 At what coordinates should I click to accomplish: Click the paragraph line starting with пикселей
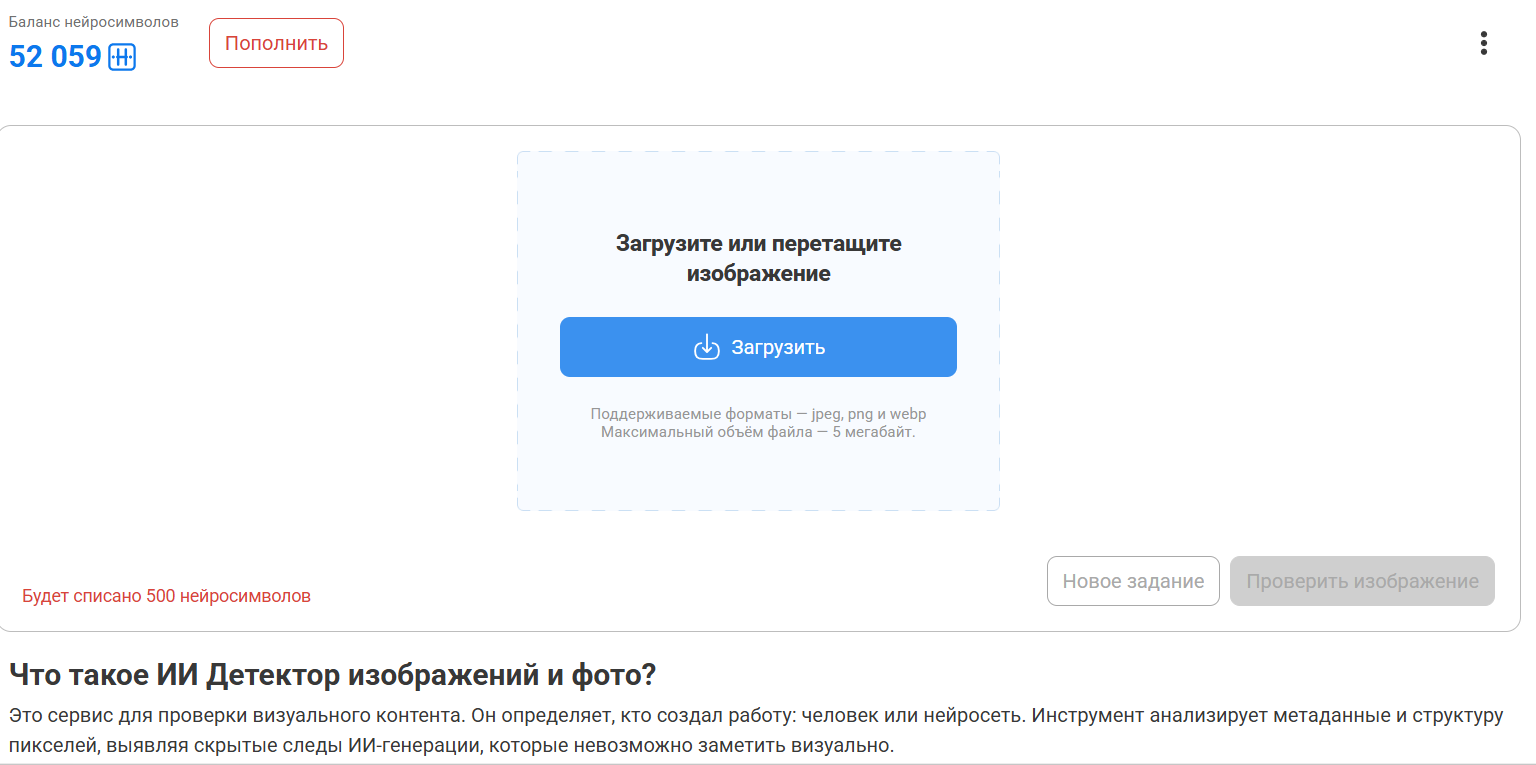point(450,746)
